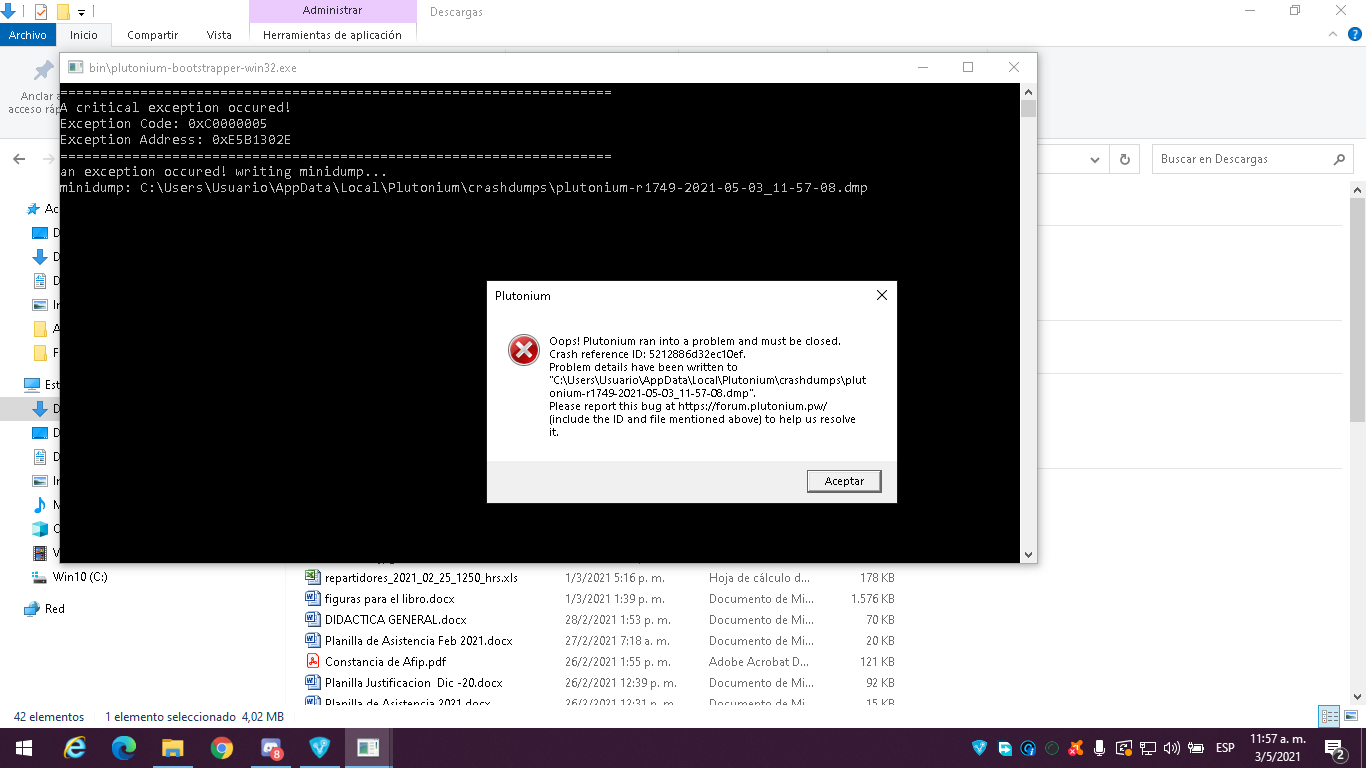Launch Google Chrome from taskbar
Image resolution: width=1366 pixels, height=768 pixels.
(222, 748)
